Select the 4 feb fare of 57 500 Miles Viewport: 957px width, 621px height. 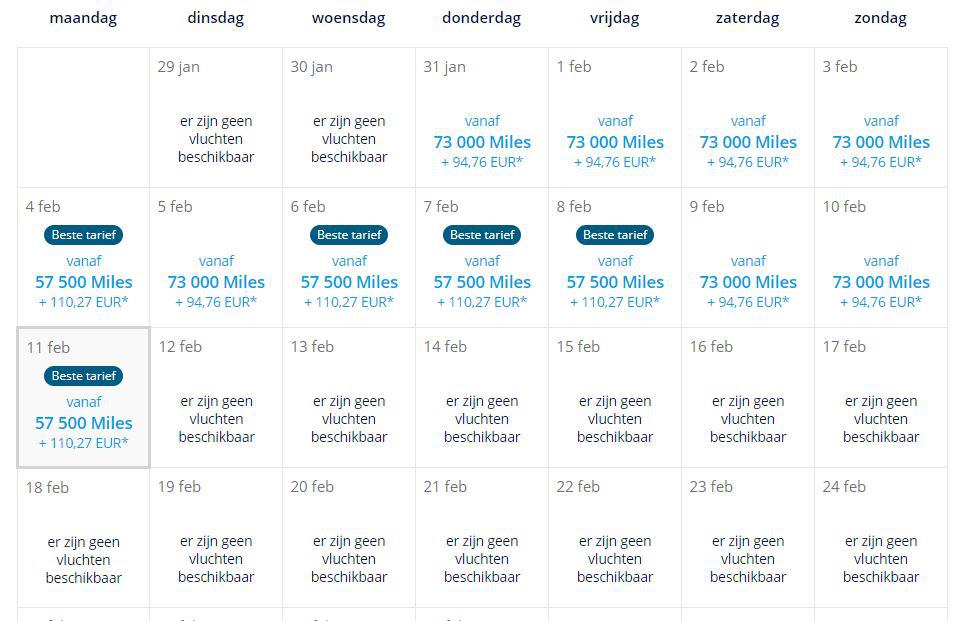click(84, 282)
